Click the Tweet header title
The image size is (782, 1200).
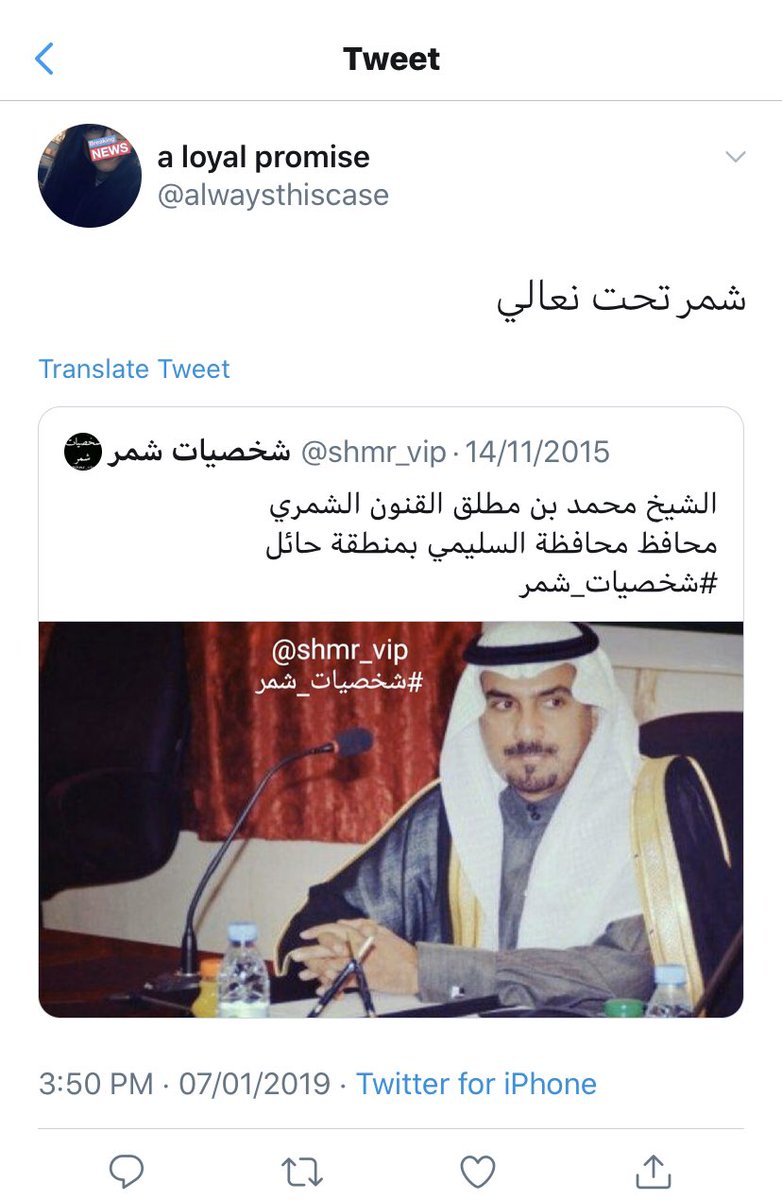(x=392, y=59)
